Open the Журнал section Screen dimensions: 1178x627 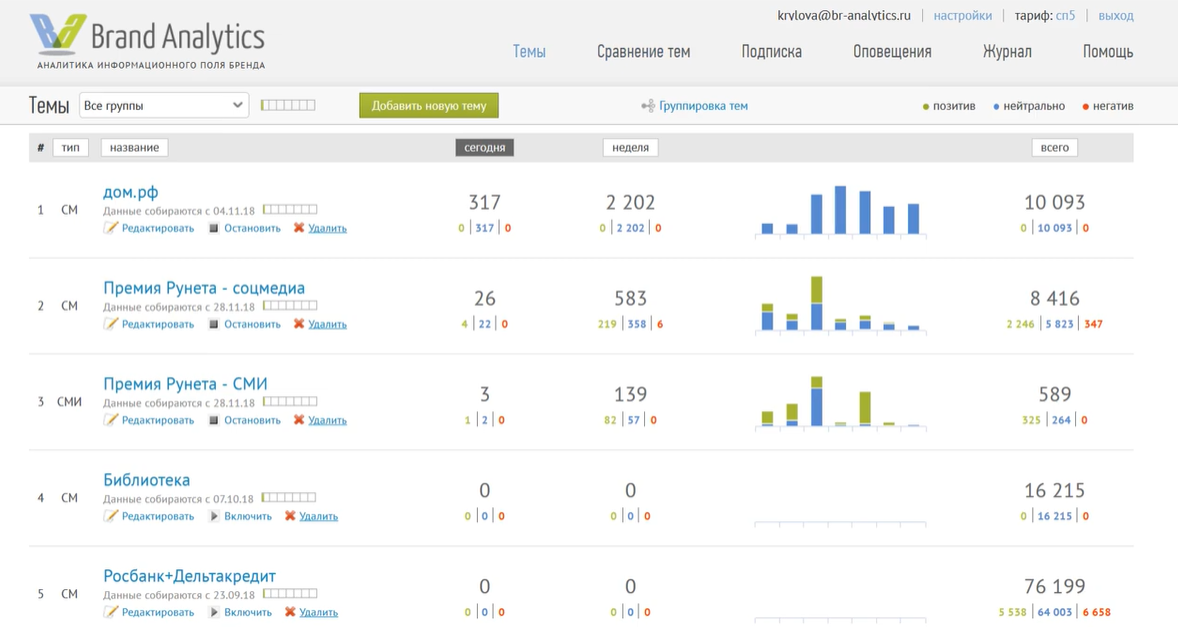click(x=1007, y=52)
